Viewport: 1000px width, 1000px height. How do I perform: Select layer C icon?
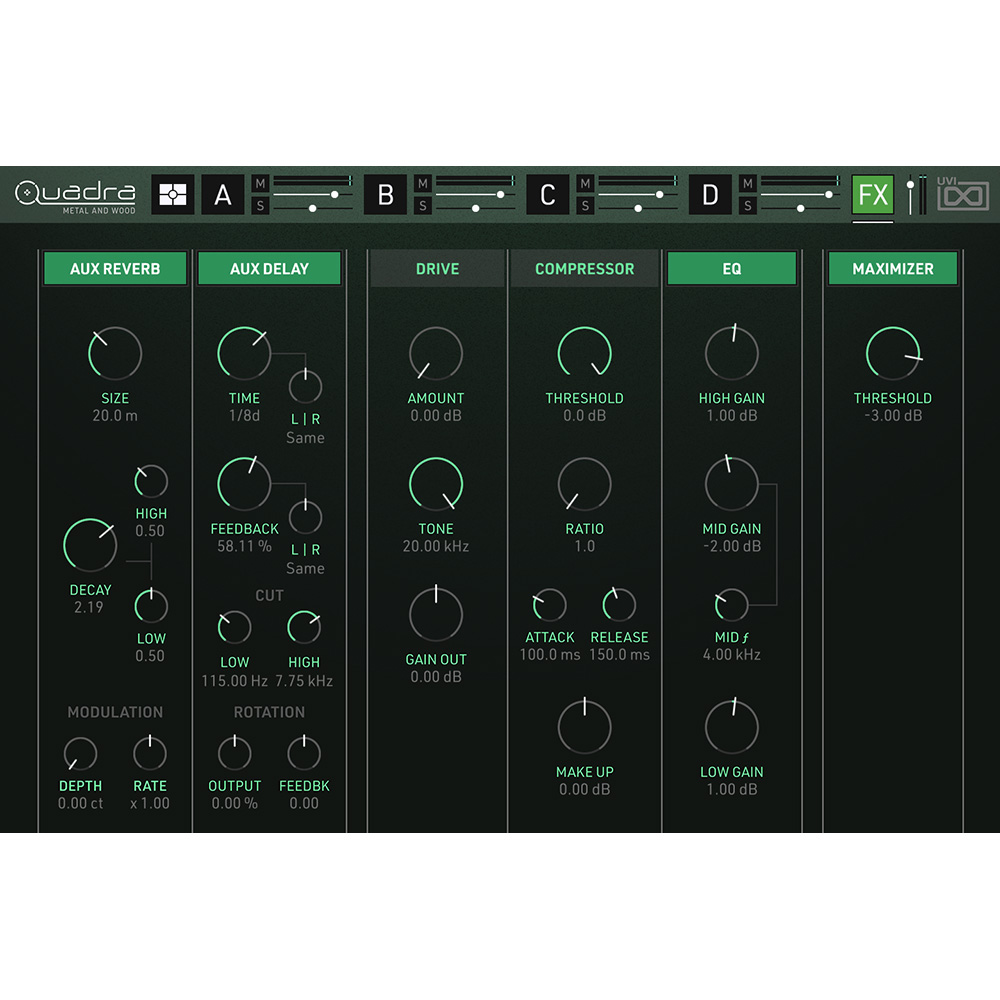547,194
